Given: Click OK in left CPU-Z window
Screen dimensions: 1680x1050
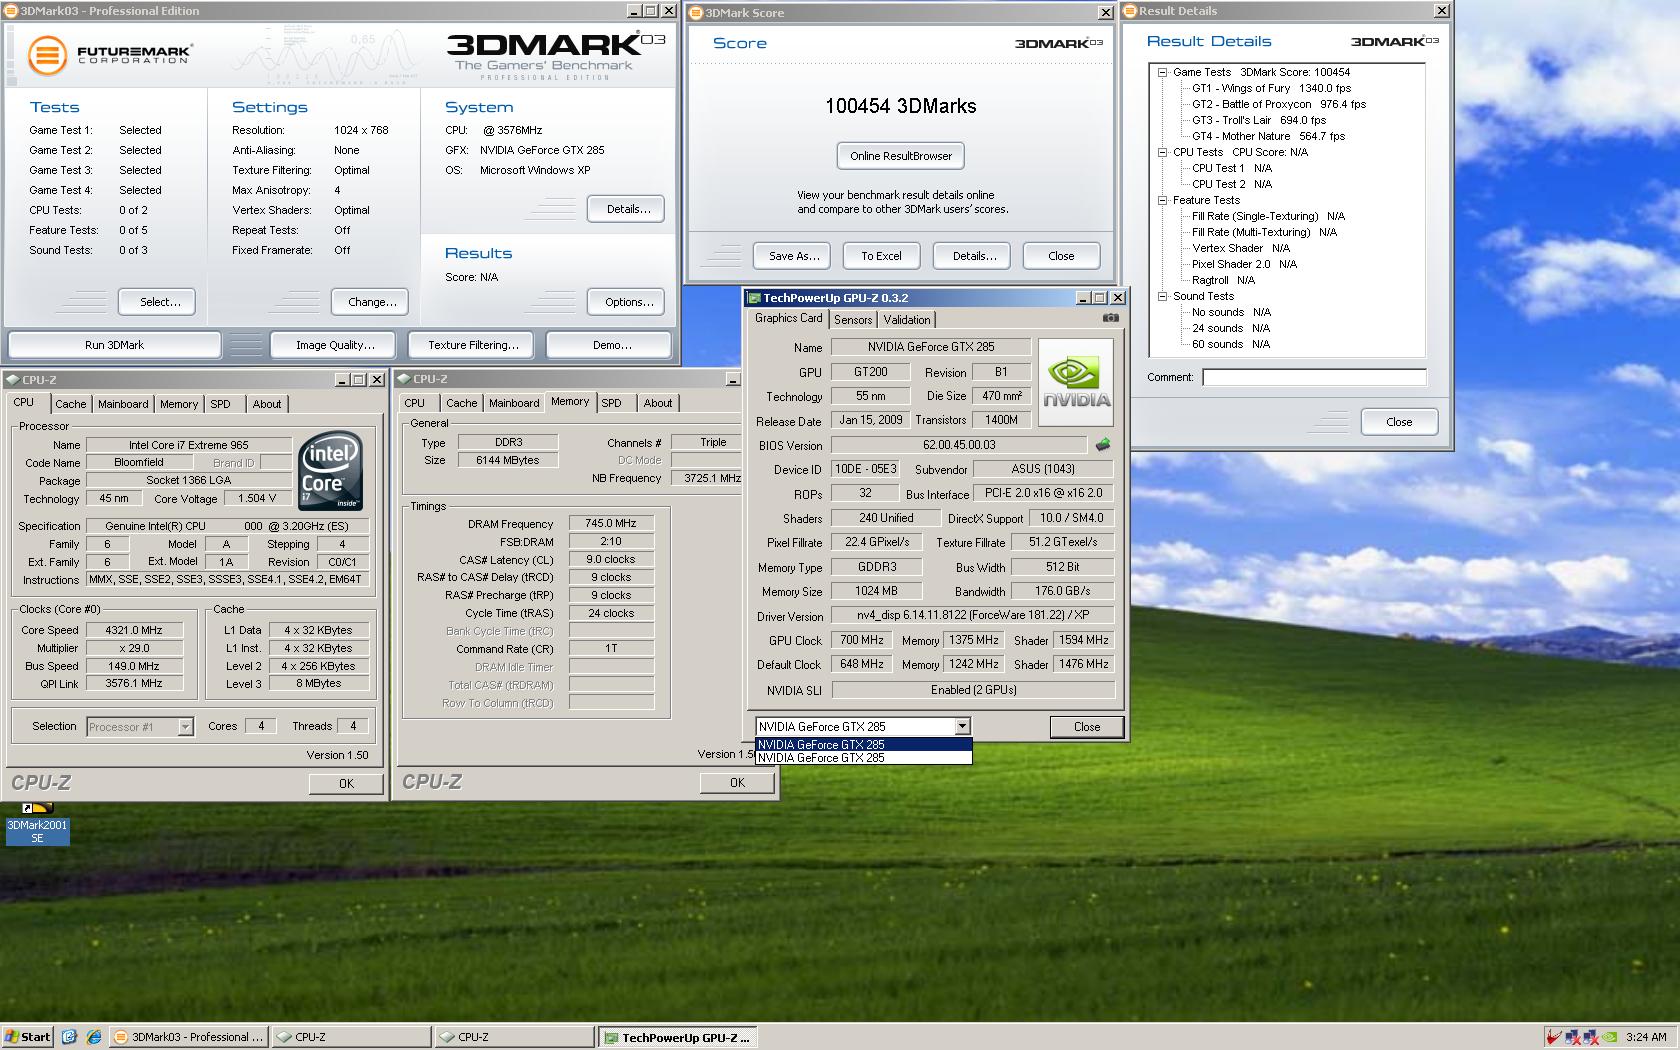Looking at the screenshot, I should click(346, 783).
